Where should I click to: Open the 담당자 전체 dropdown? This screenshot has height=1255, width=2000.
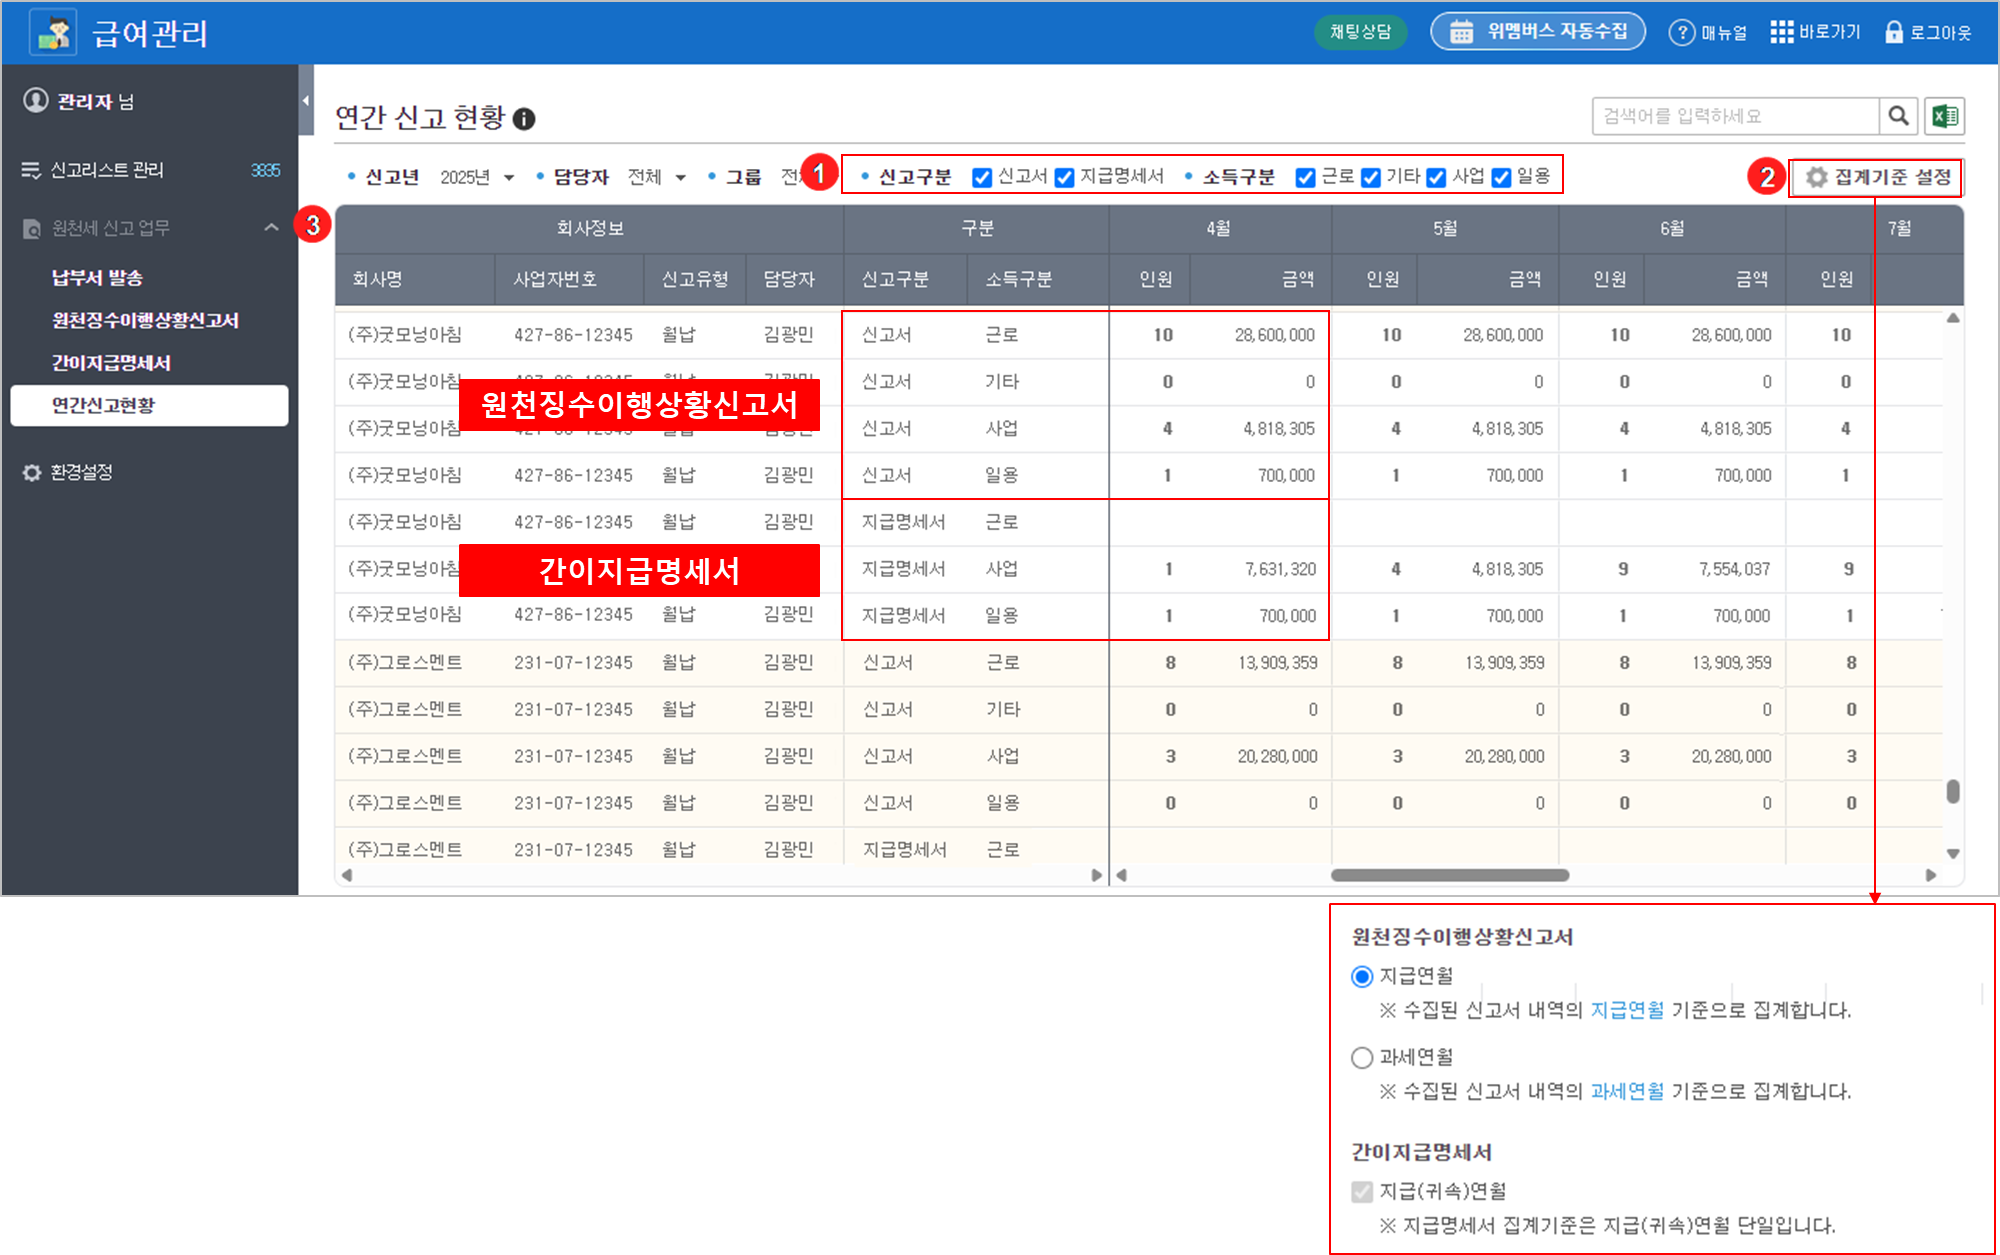pyautogui.click(x=657, y=178)
